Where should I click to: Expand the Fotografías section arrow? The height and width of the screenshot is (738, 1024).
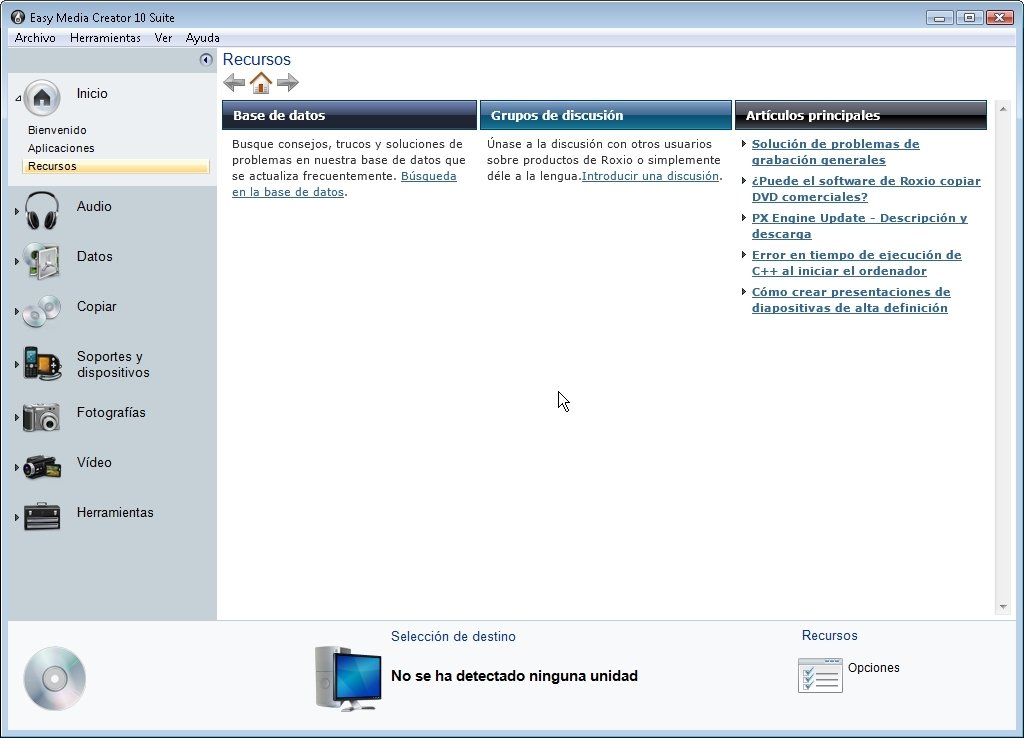16,417
